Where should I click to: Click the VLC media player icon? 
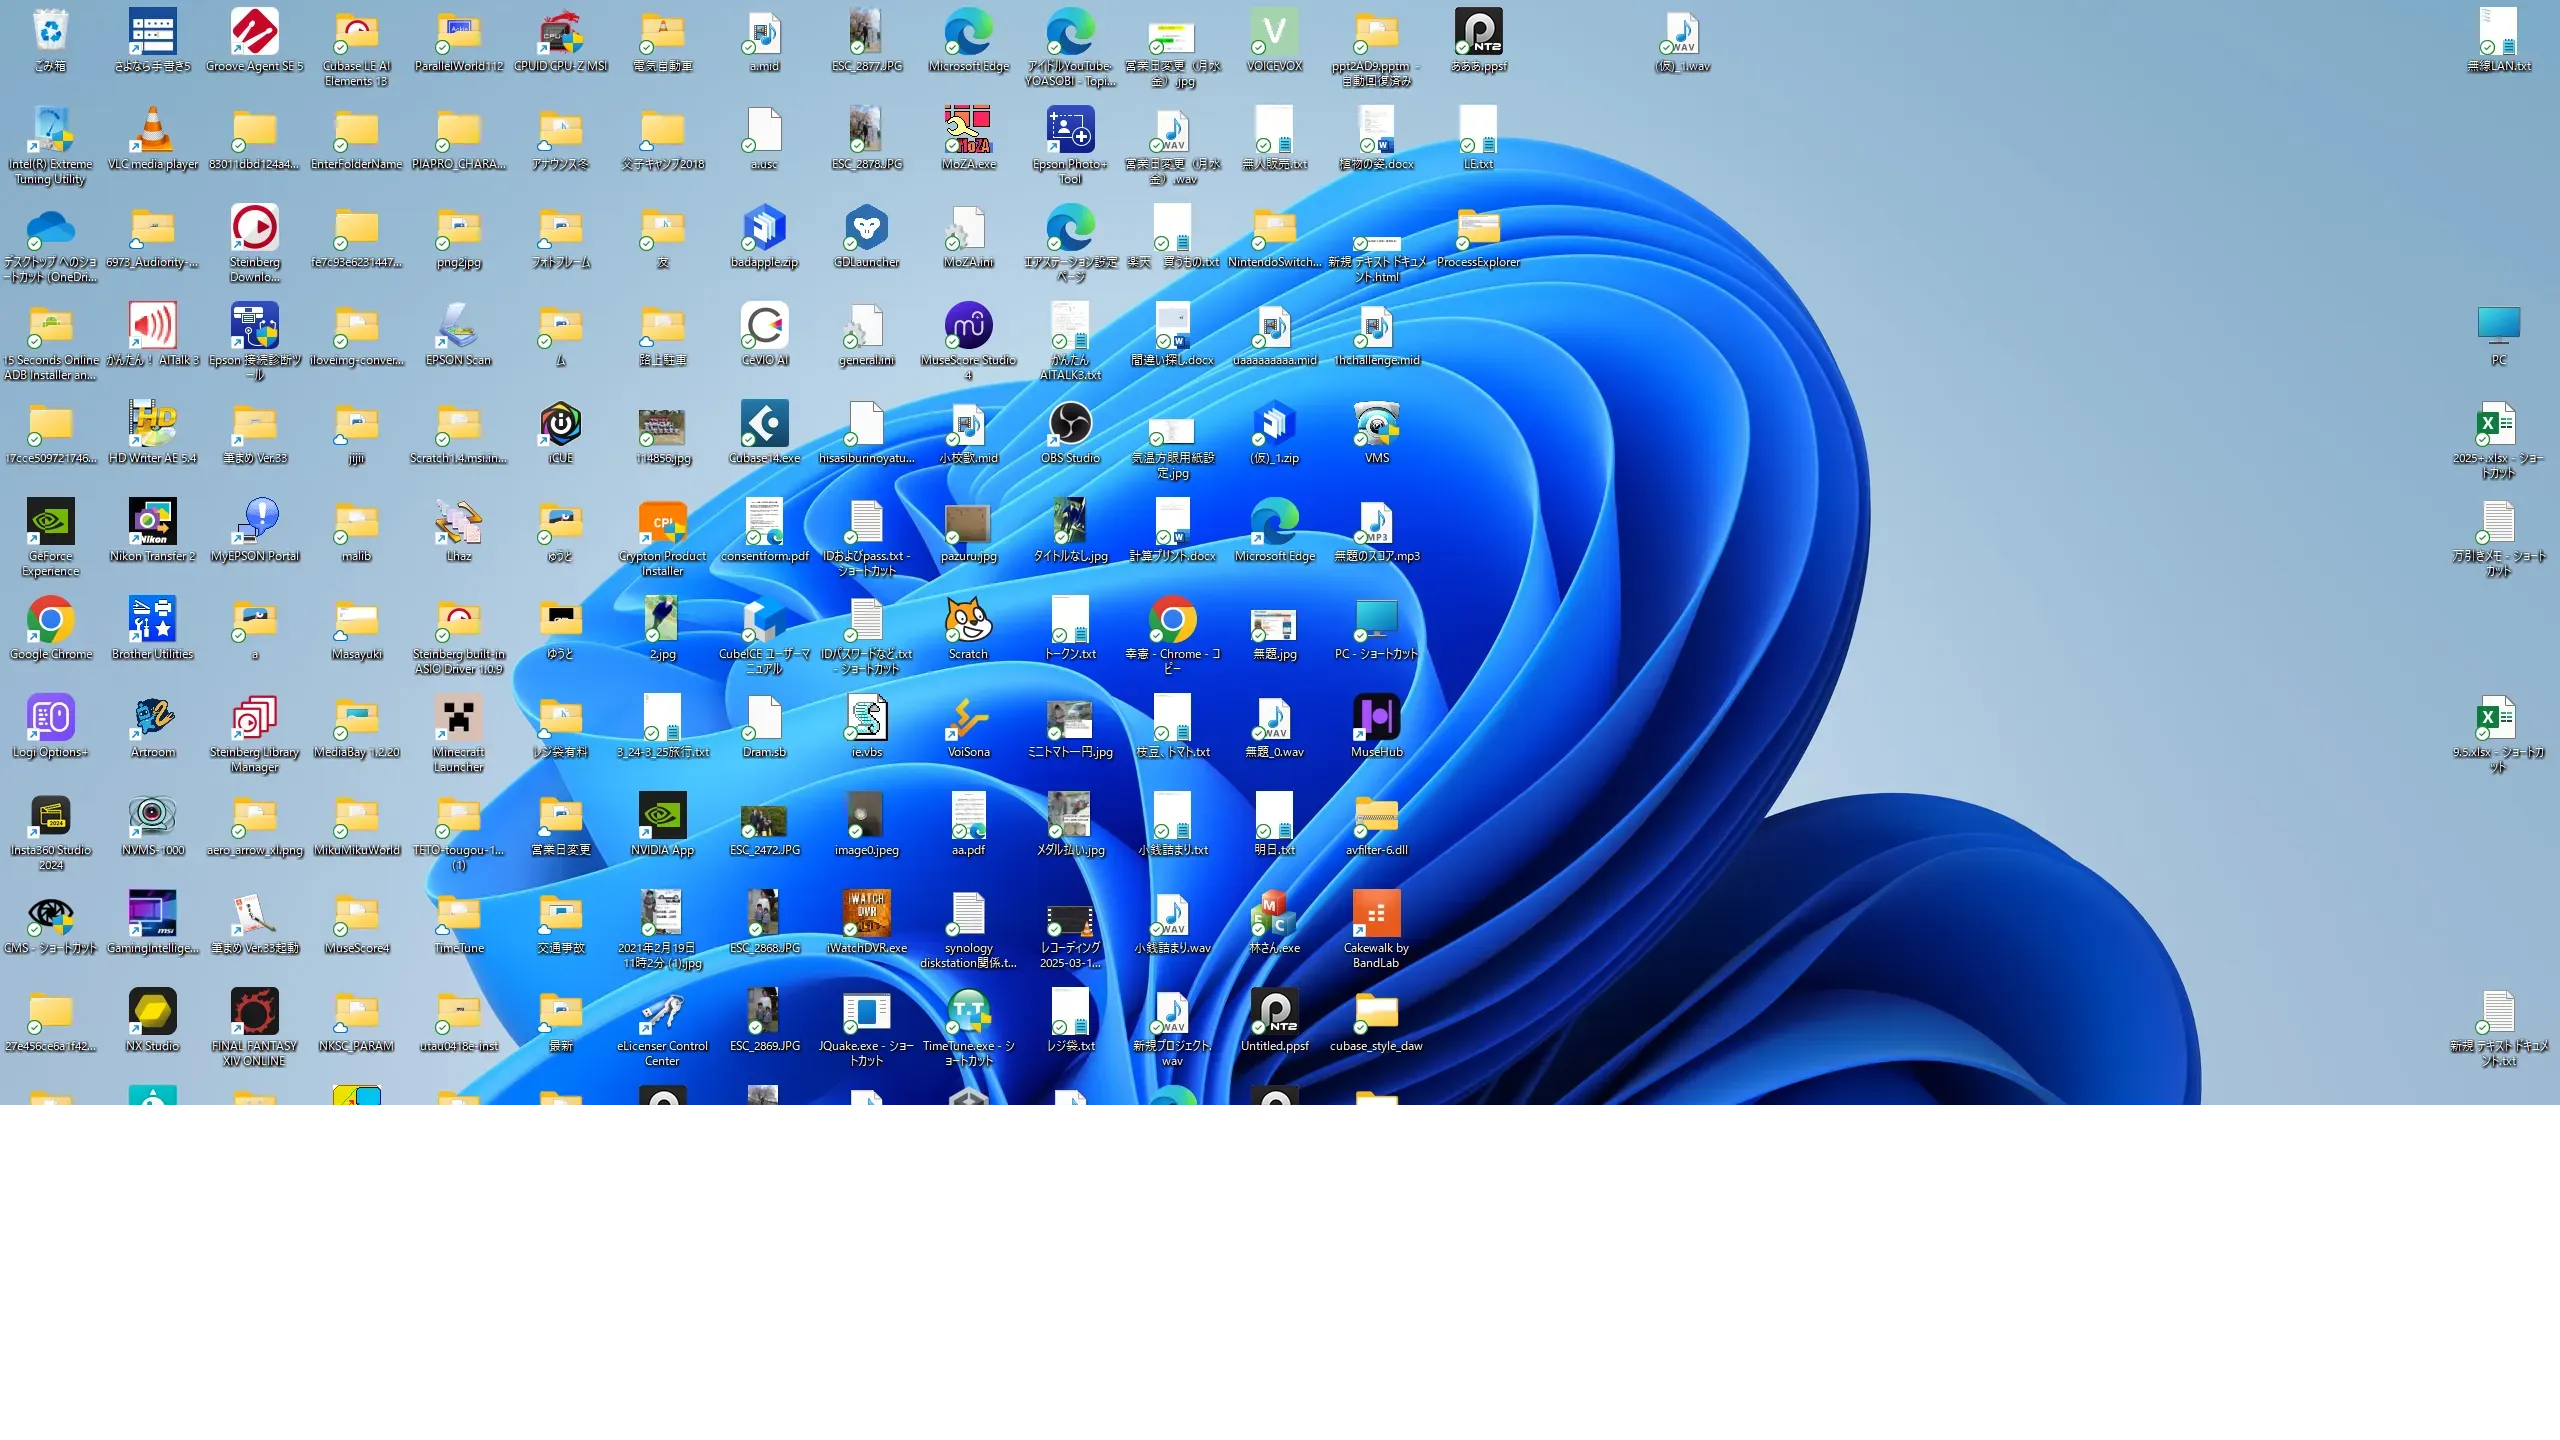[152, 131]
